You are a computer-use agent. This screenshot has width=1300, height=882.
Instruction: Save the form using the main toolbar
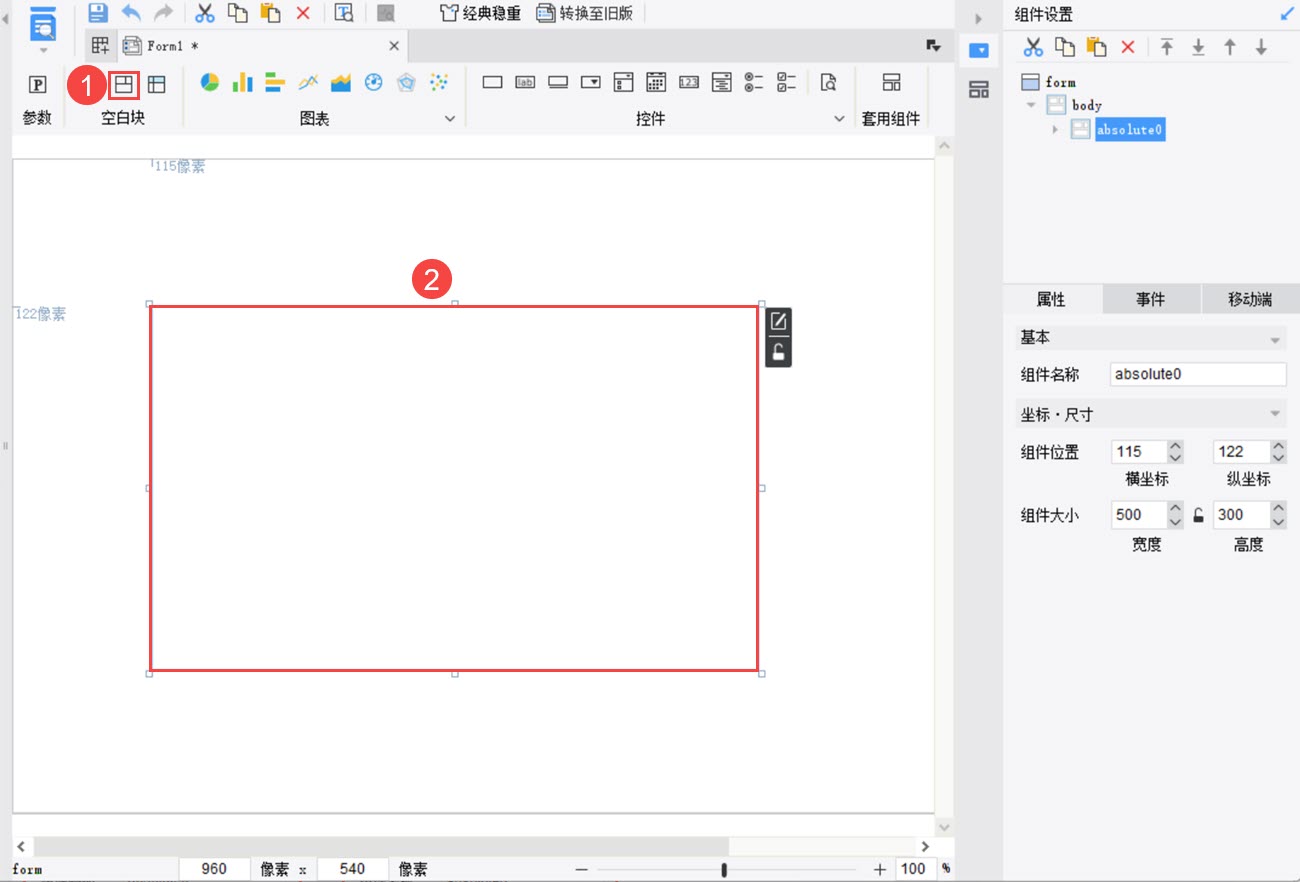point(97,13)
